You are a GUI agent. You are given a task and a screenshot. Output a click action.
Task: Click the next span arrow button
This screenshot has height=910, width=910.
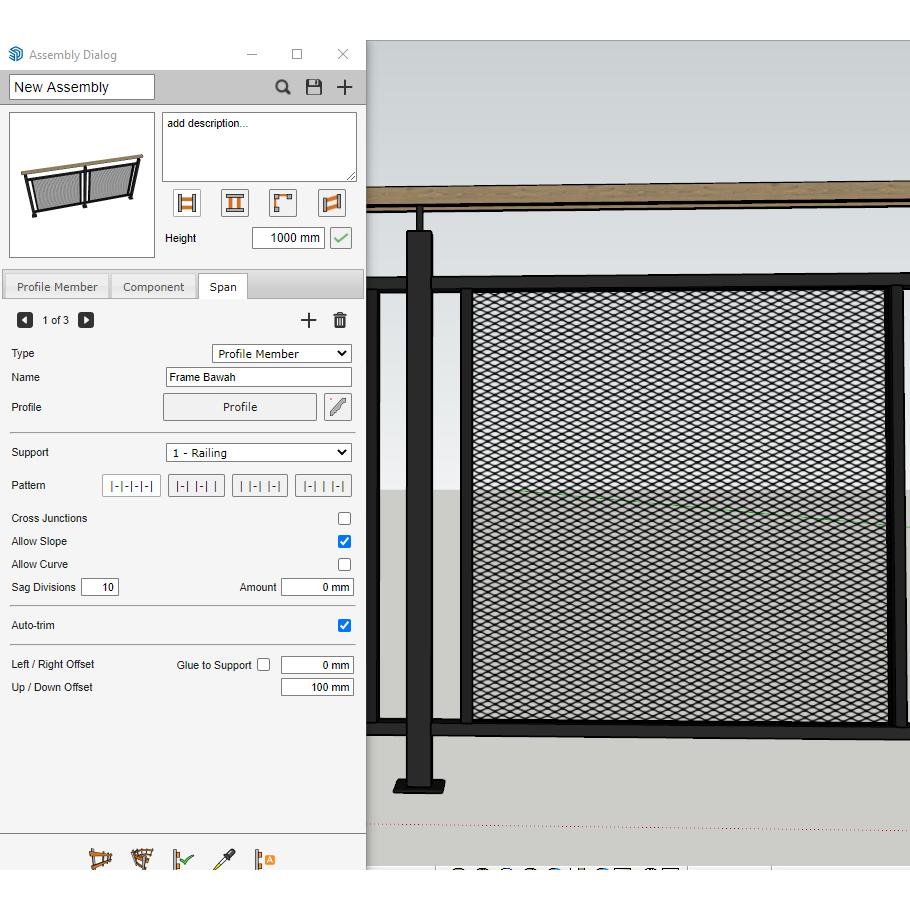tap(85, 320)
